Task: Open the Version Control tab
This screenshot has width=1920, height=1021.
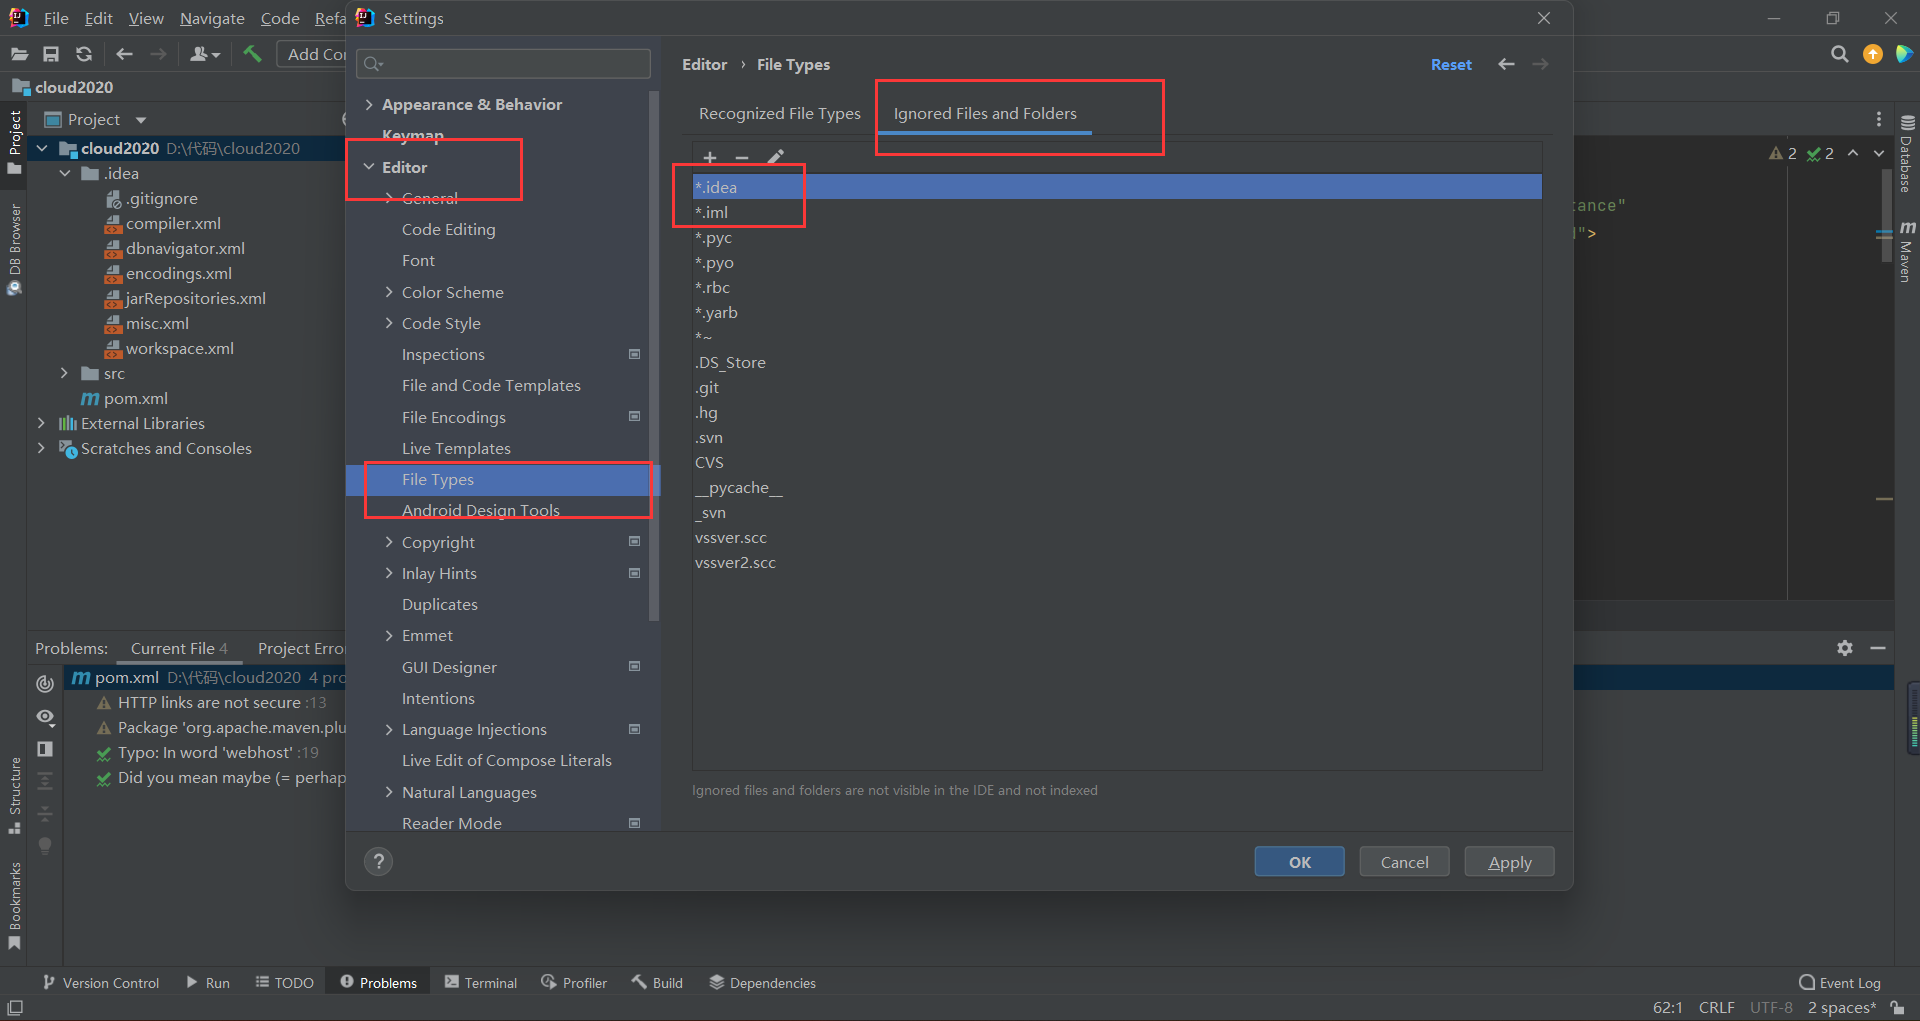Action: click(x=100, y=983)
